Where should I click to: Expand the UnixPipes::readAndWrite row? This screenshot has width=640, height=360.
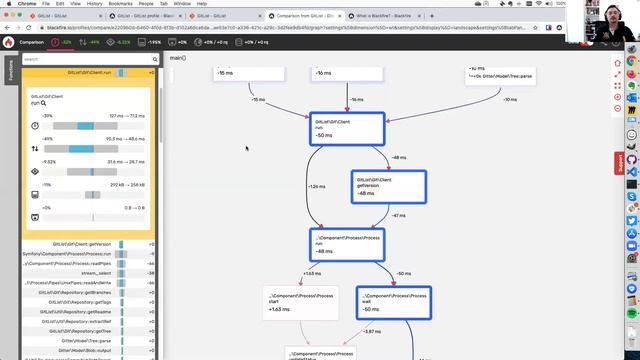click(x=89, y=283)
